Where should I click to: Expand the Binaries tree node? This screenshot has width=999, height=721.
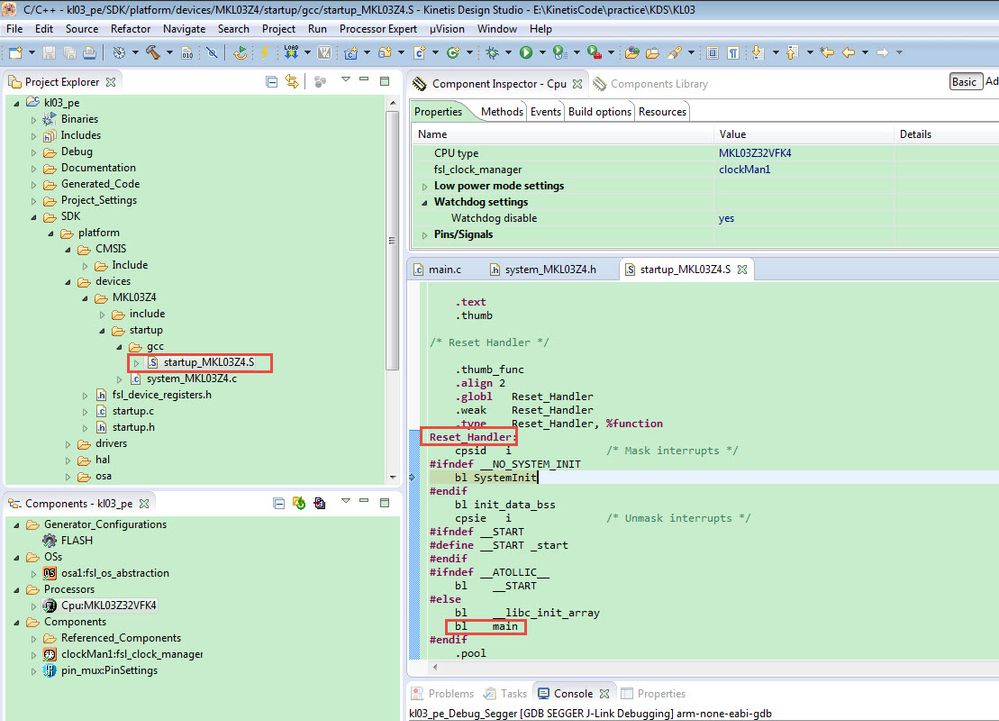click(x=34, y=119)
